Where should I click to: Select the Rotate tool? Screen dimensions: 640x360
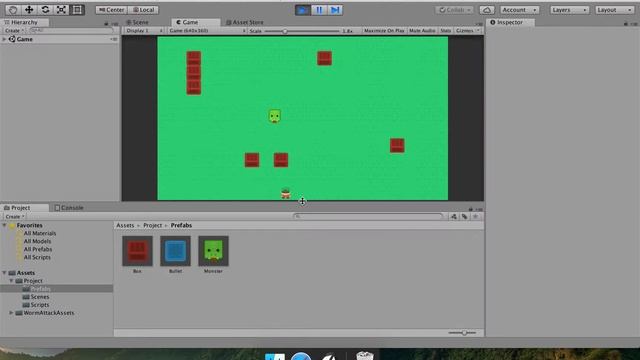tap(45, 10)
